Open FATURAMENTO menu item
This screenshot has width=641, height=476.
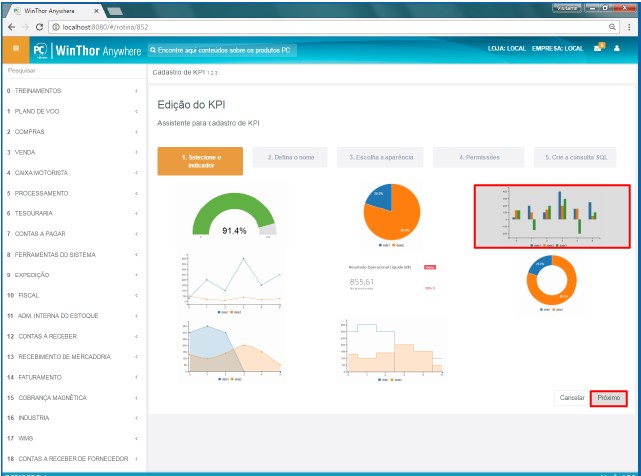click(x=74, y=377)
